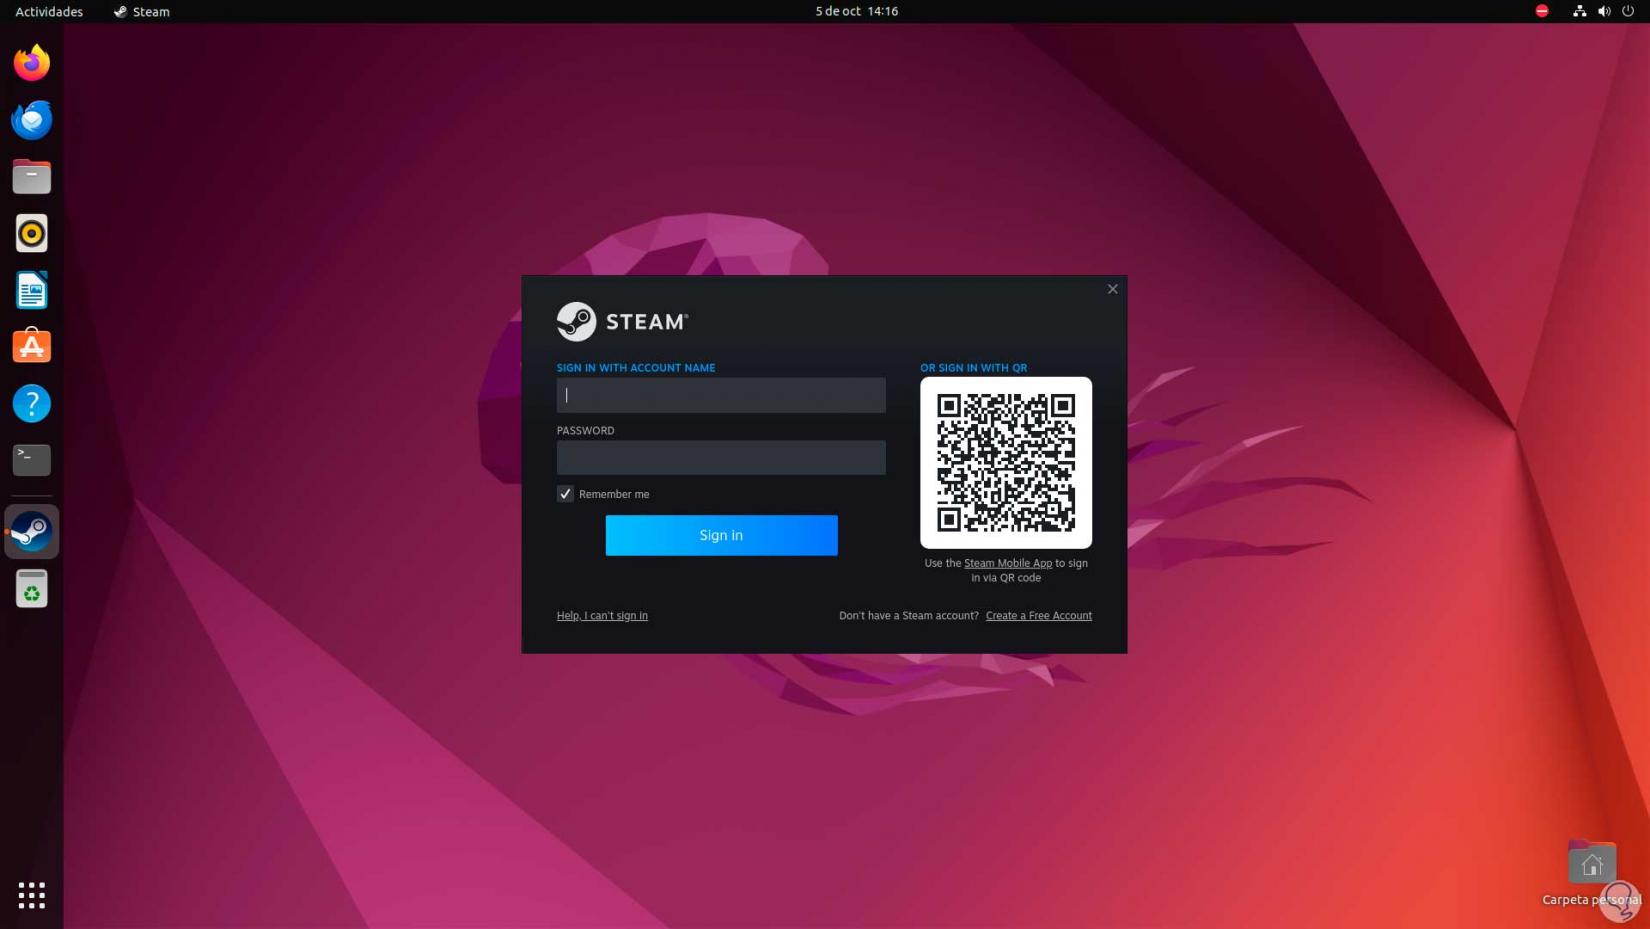This screenshot has width=1650, height=929.
Task: Click the 'Remember me' label text
Action: pyautogui.click(x=614, y=494)
